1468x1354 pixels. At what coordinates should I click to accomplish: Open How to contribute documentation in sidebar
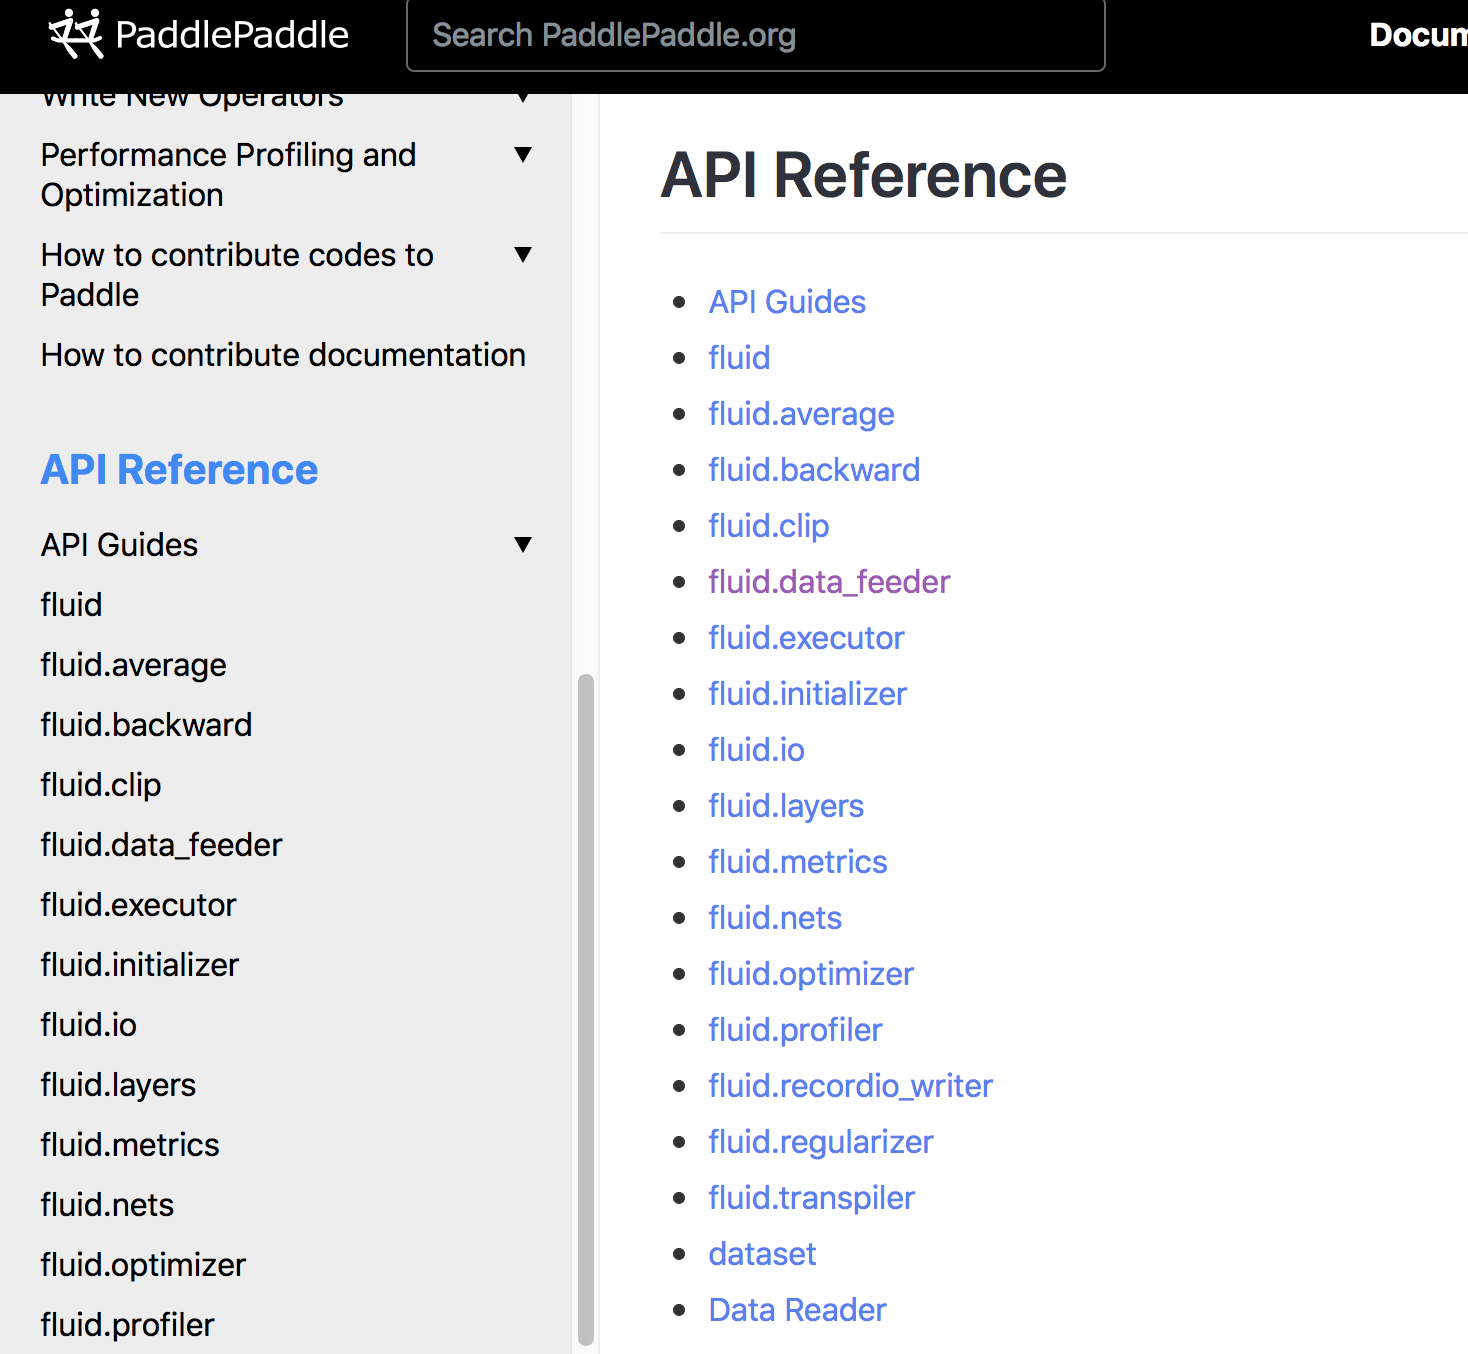(283, 355)
